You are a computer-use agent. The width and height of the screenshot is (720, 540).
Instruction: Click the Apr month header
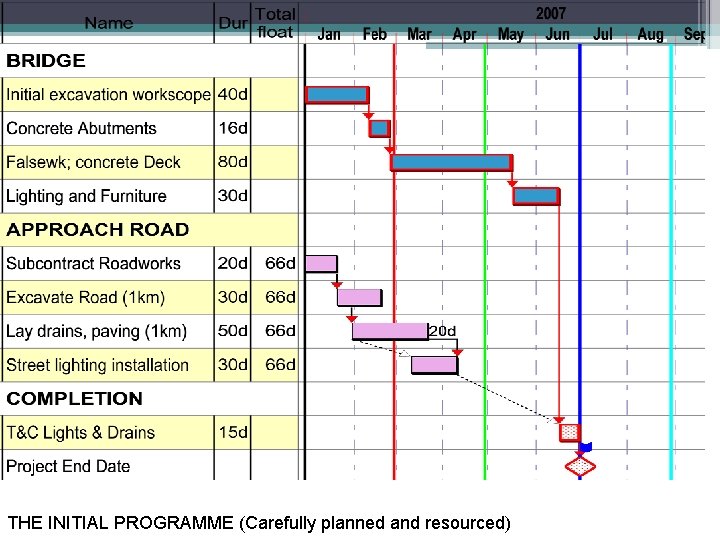pos(464,34)
